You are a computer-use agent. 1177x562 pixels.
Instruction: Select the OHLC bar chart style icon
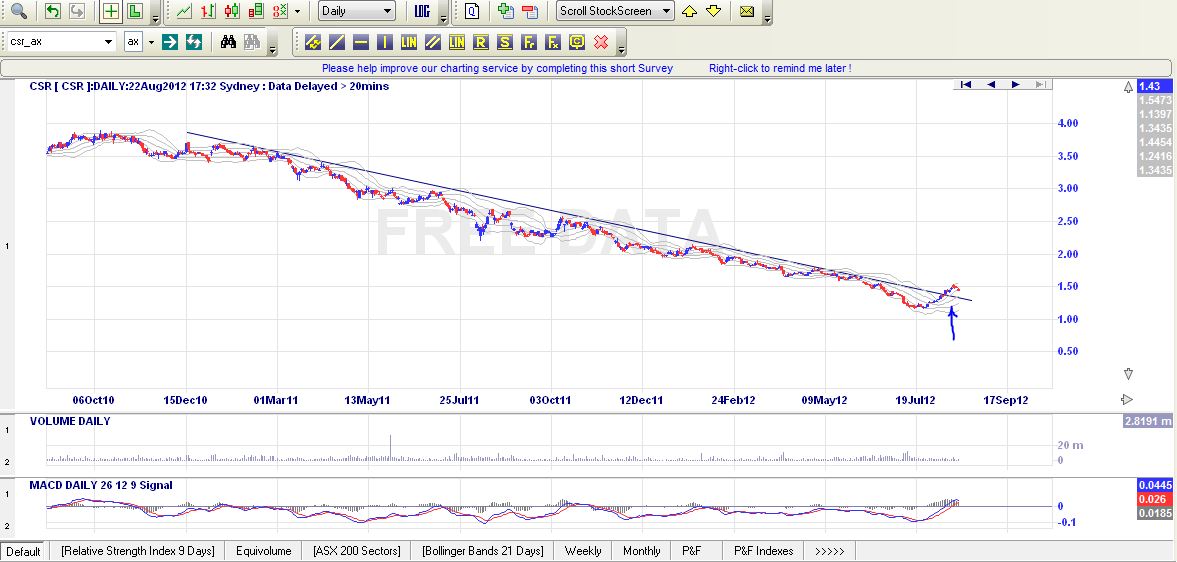[x=208, y=11]
